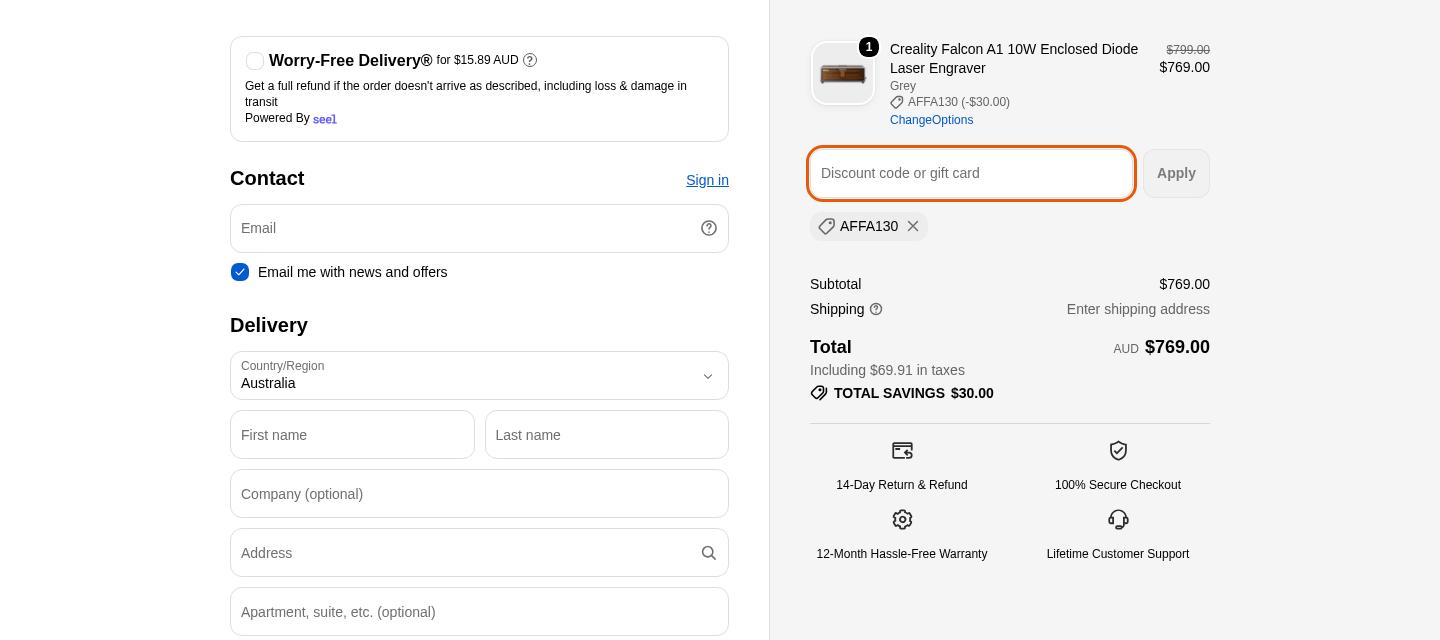This screenshot has width=1440, height=640.
Task: Click the Address field search magnifier icon
Action: (x=709, y=553)
